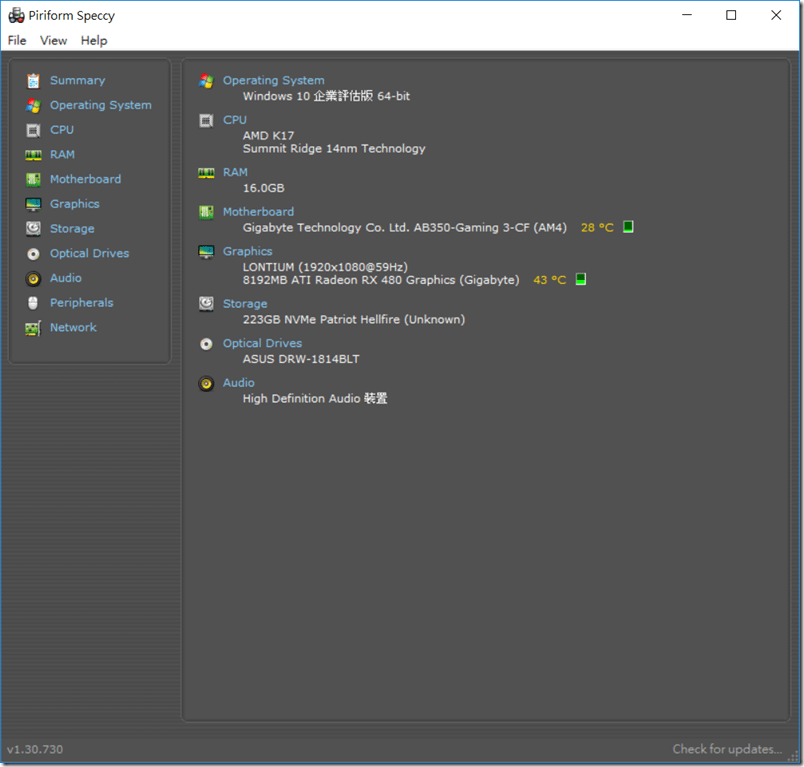The height and width of the screenshot is (767, 804).
Task: Click the Windows flag icon in summary panel
Action: tap(206, 80)
